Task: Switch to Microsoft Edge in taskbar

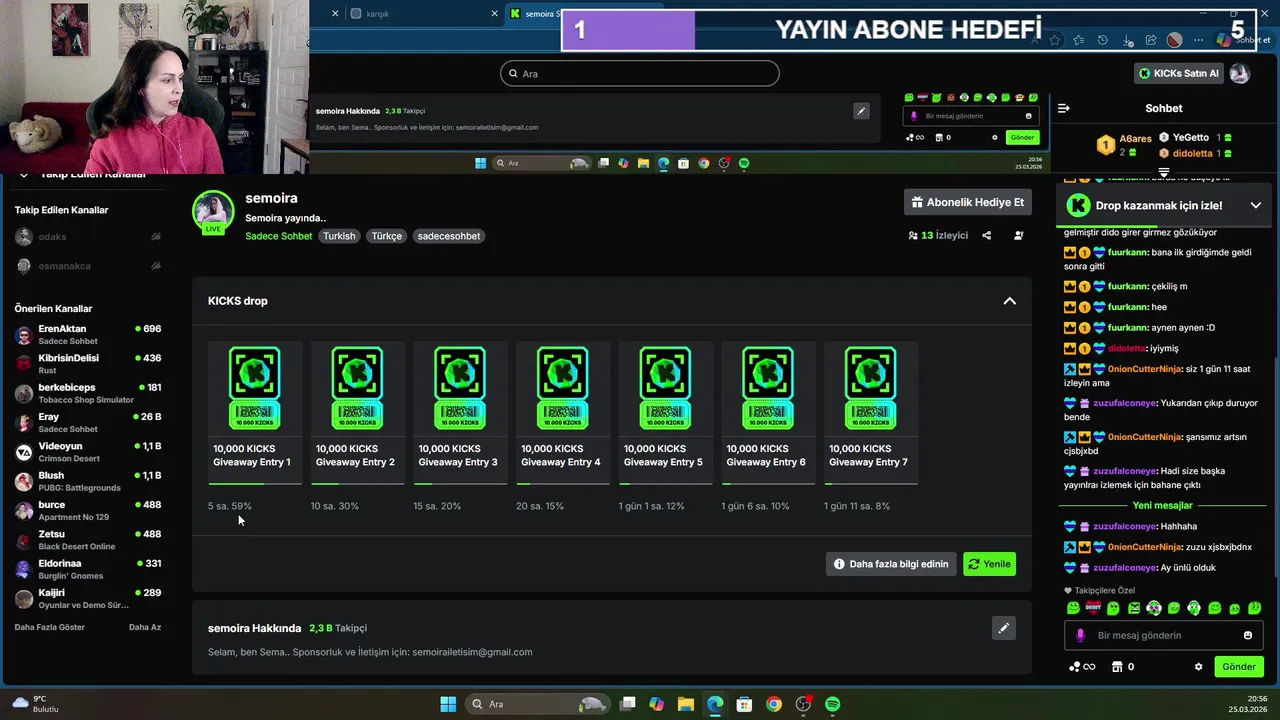Action: 715,704
